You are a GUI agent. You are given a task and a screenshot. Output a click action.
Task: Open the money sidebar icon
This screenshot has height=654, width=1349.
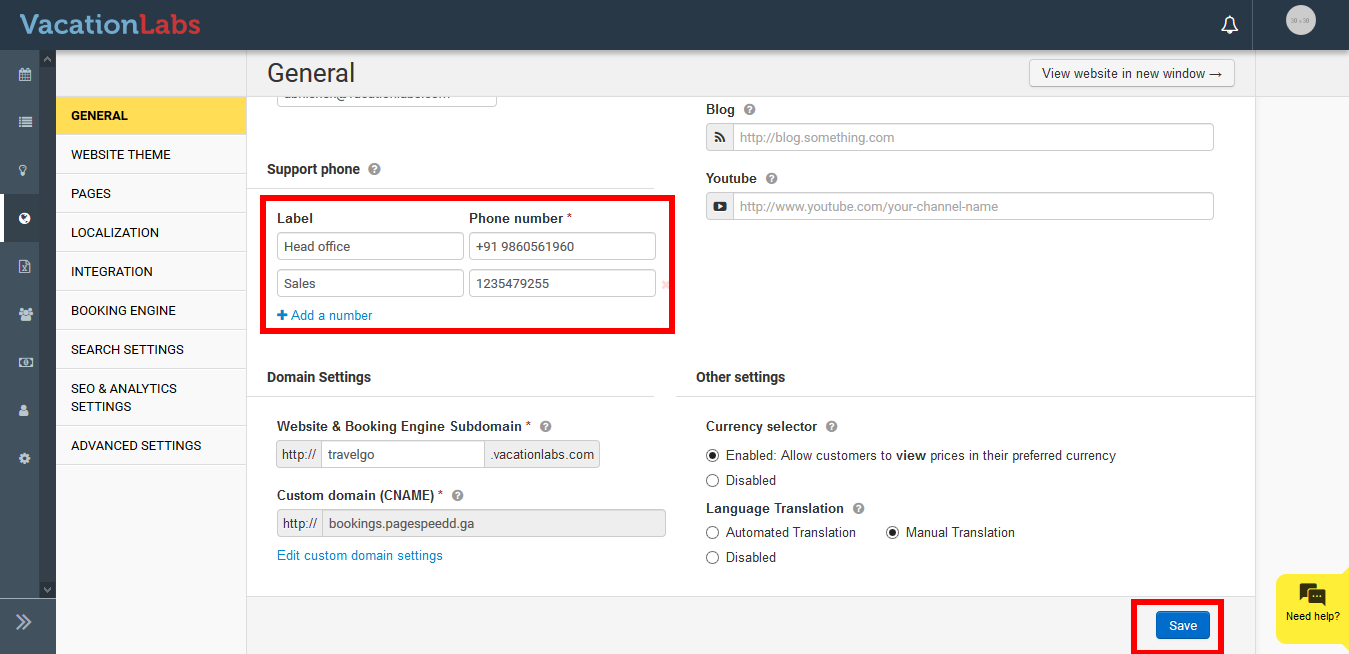(25, 362)
